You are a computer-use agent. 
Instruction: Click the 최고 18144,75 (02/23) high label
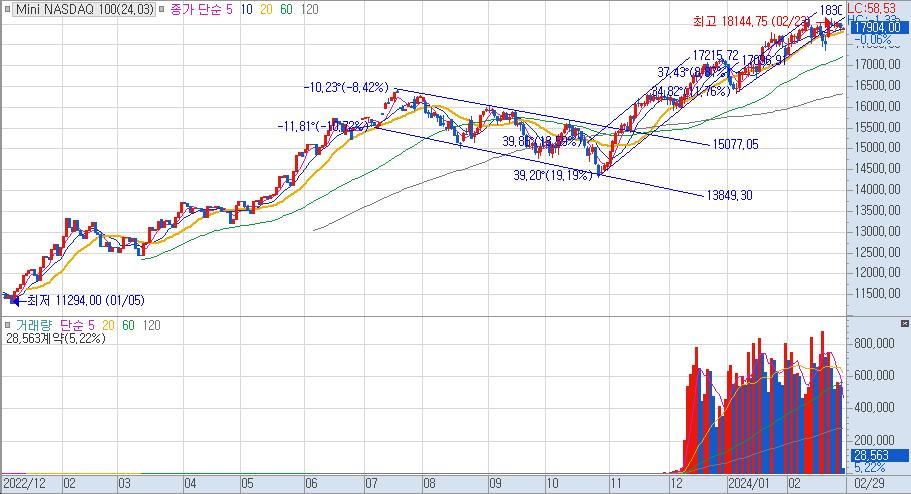751,22
